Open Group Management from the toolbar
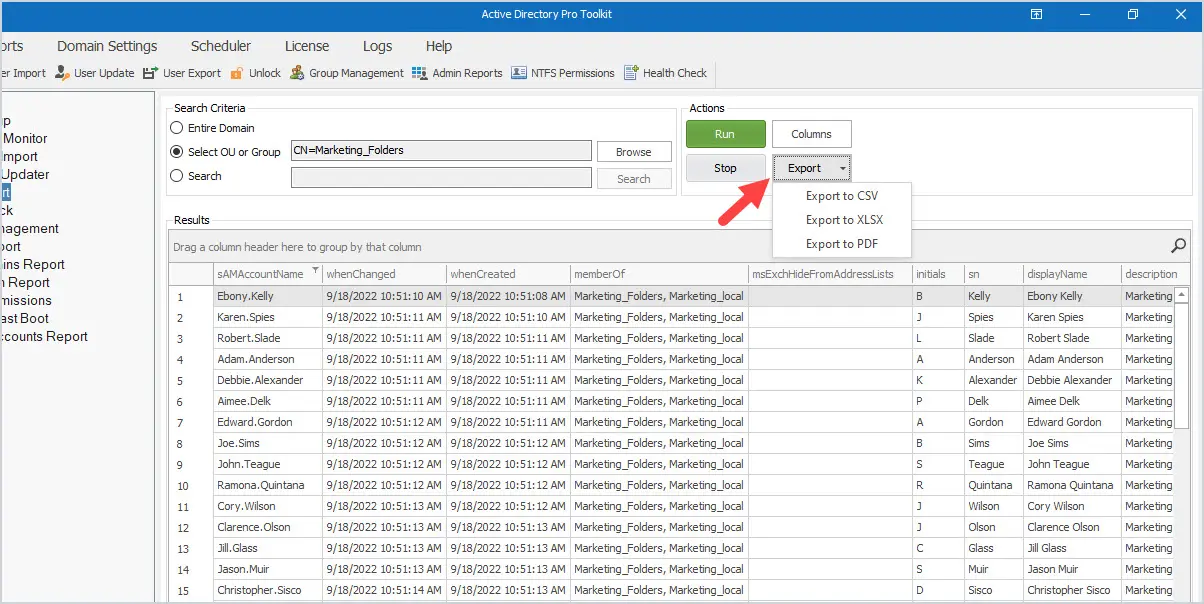Viewport: 1204px width, 604px height. tap(346, 73)
